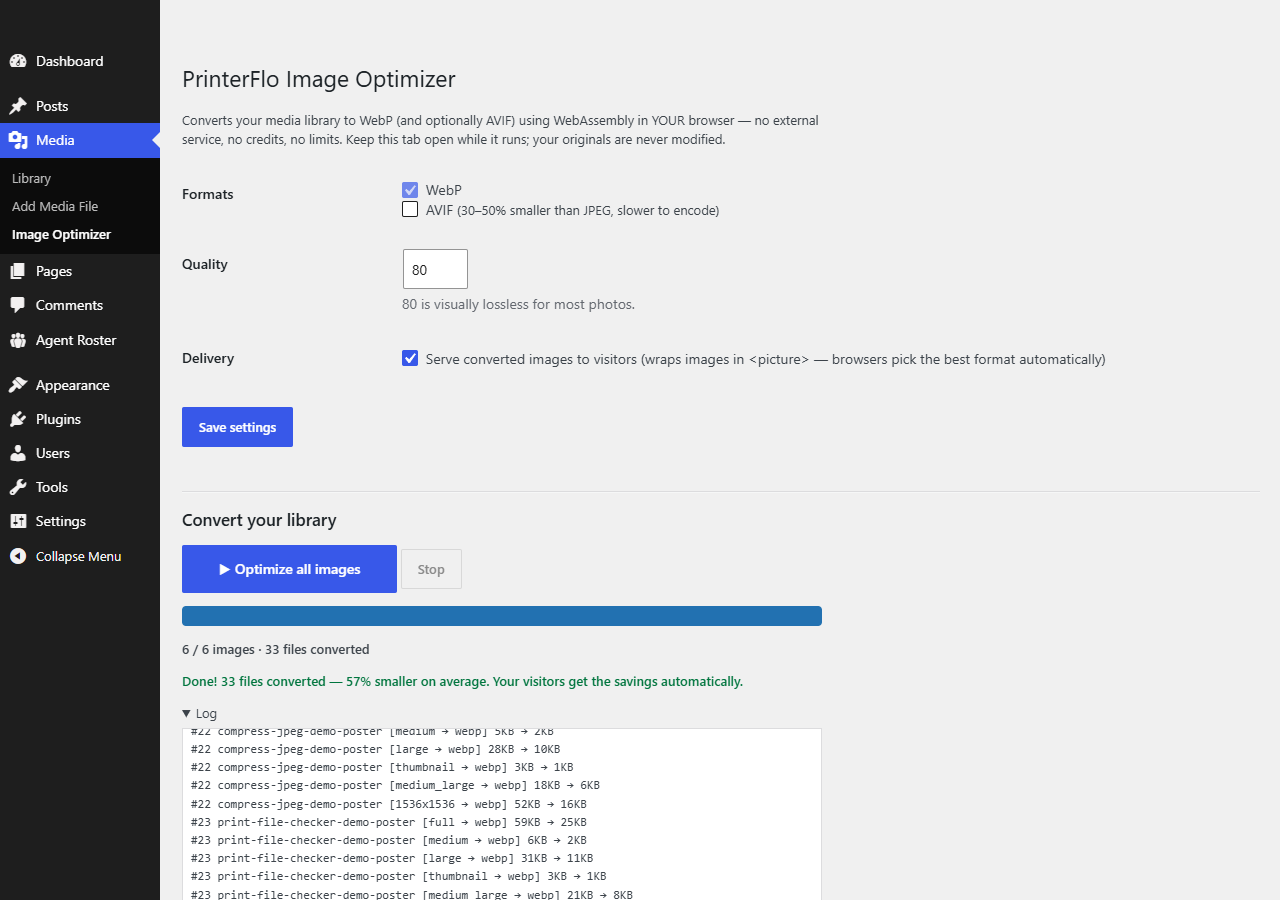Click the Collapse Menu arrow icon
Image resolution: width=1280 pixels, height=900 pixels.
tap(18, 556)
